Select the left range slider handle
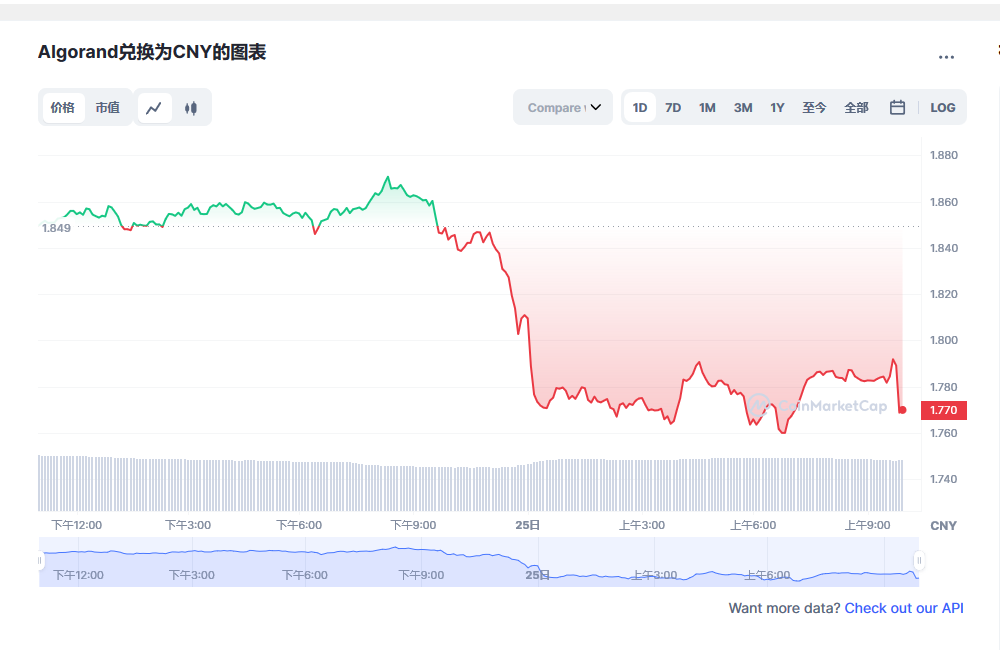1000x650 pixels. click(40, 561)
